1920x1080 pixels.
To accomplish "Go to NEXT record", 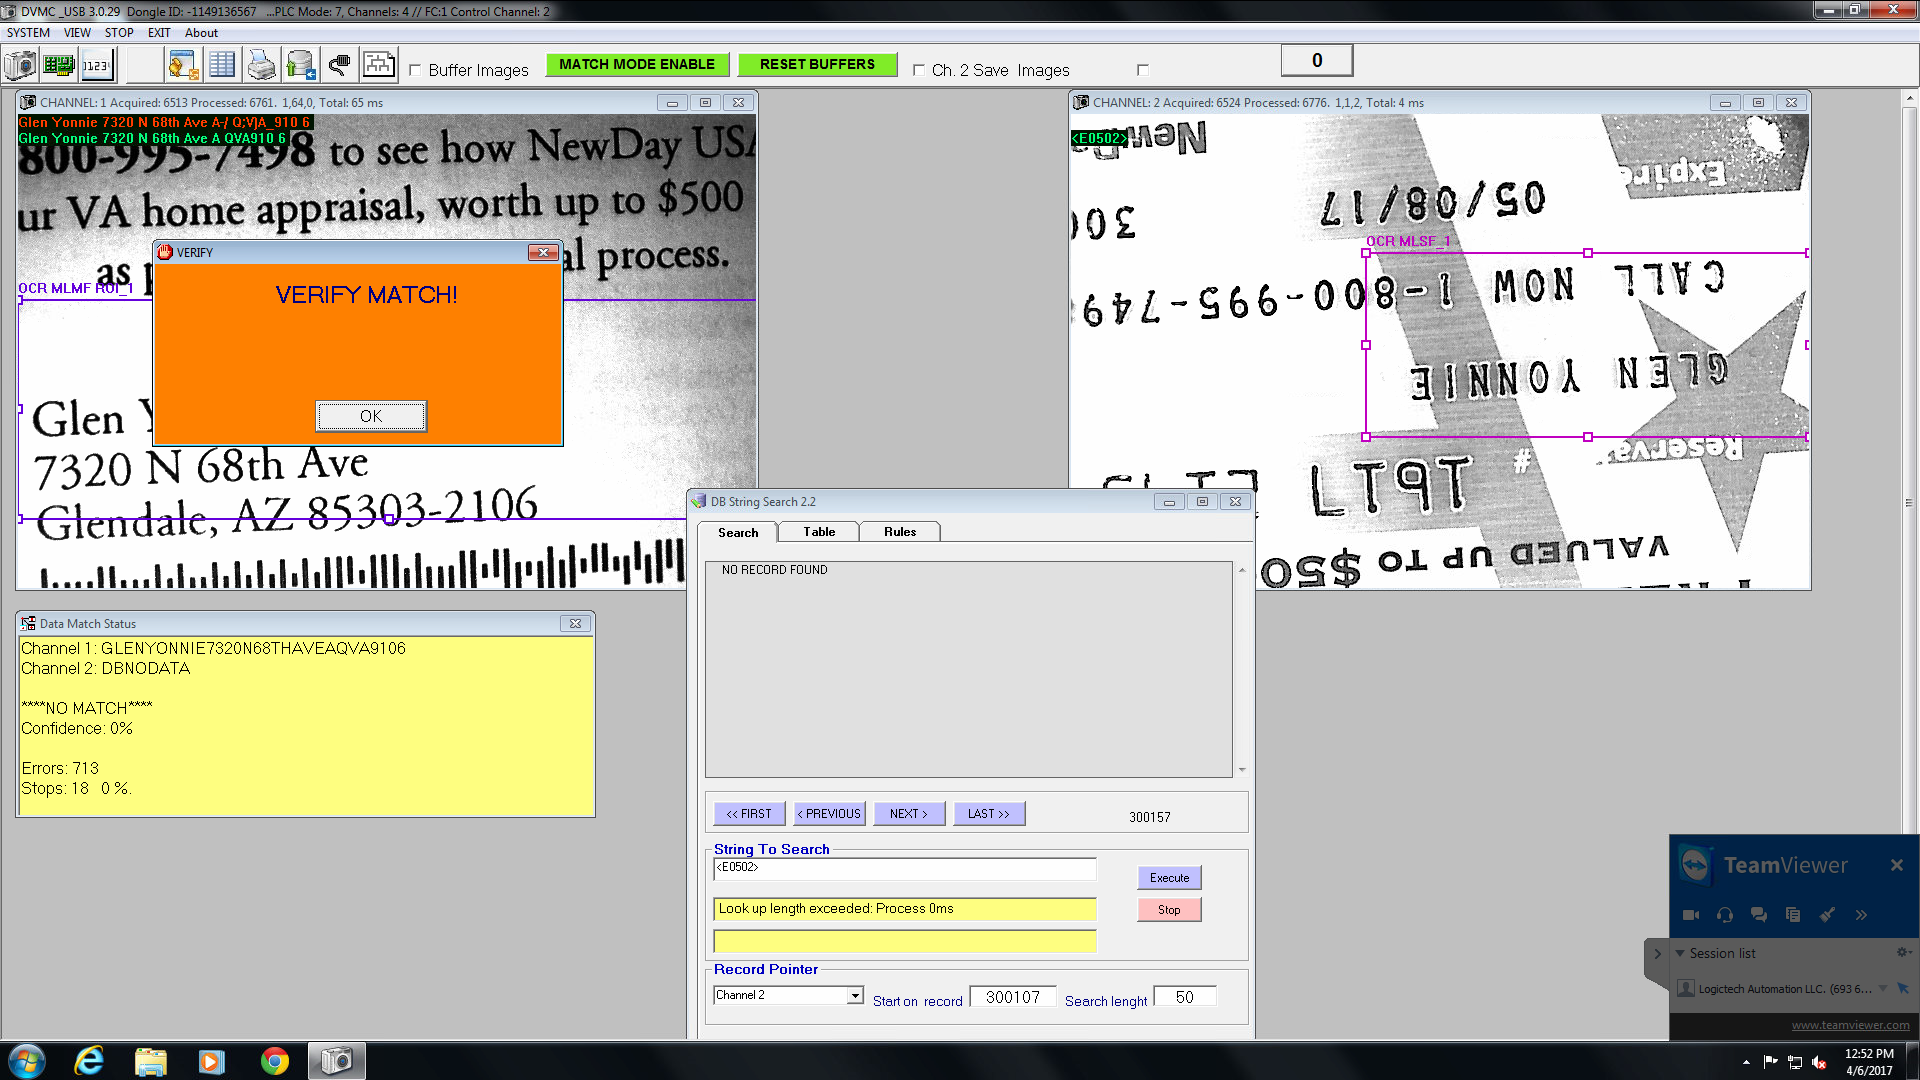I will 909,814.
